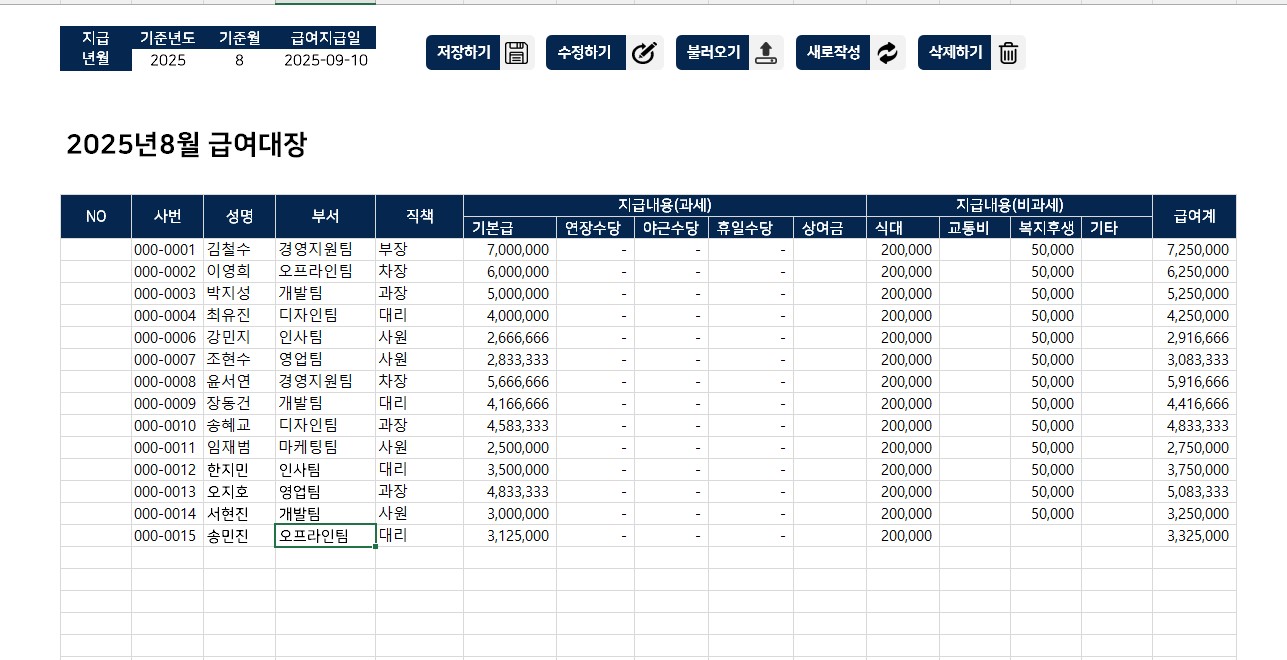Select the 사번 cell 000-0015

point(166,536)
